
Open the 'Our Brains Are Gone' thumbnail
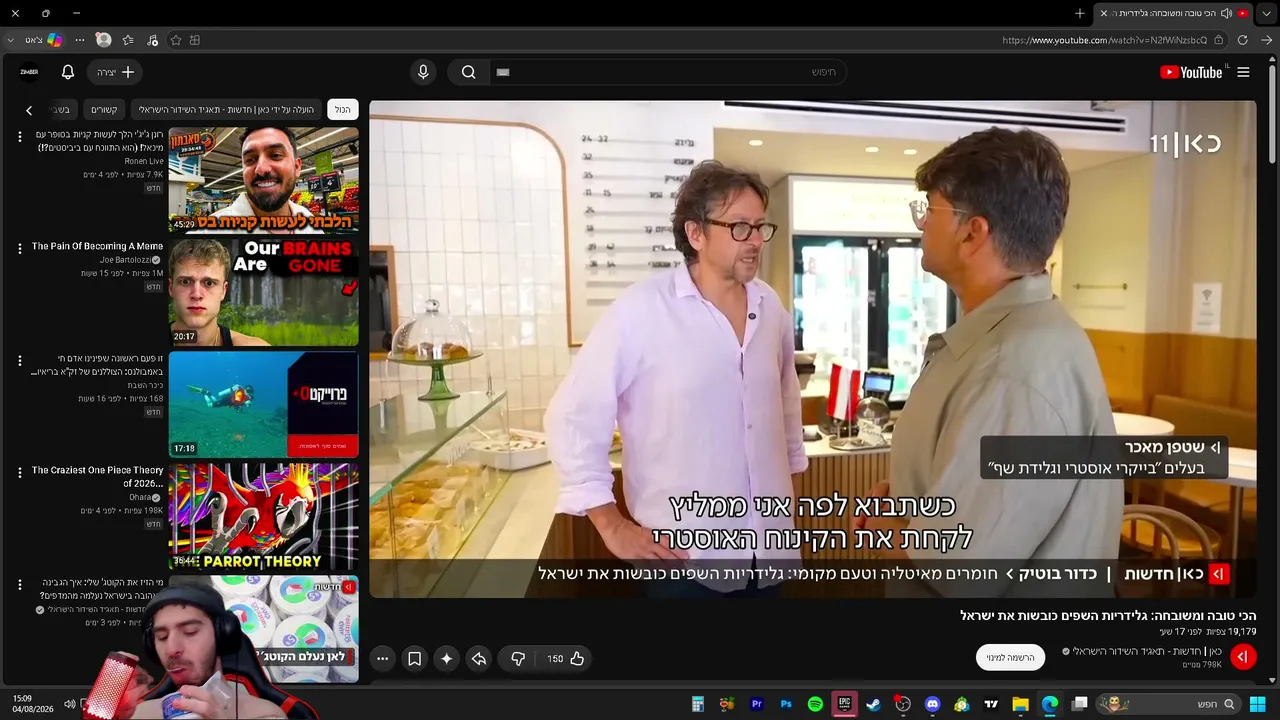point(263,292)
